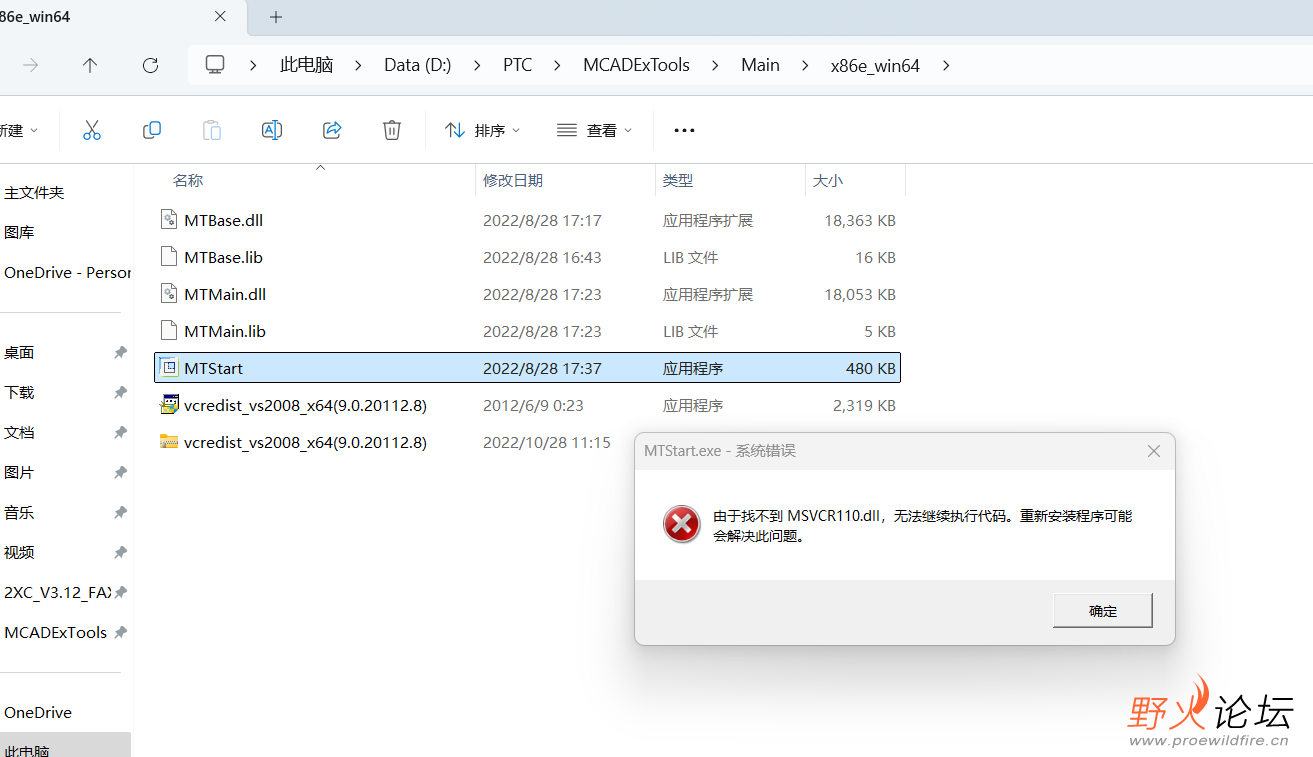Open the three-dot See more menu
Screen dimensions: 1313x757
(x=684, y=130)
